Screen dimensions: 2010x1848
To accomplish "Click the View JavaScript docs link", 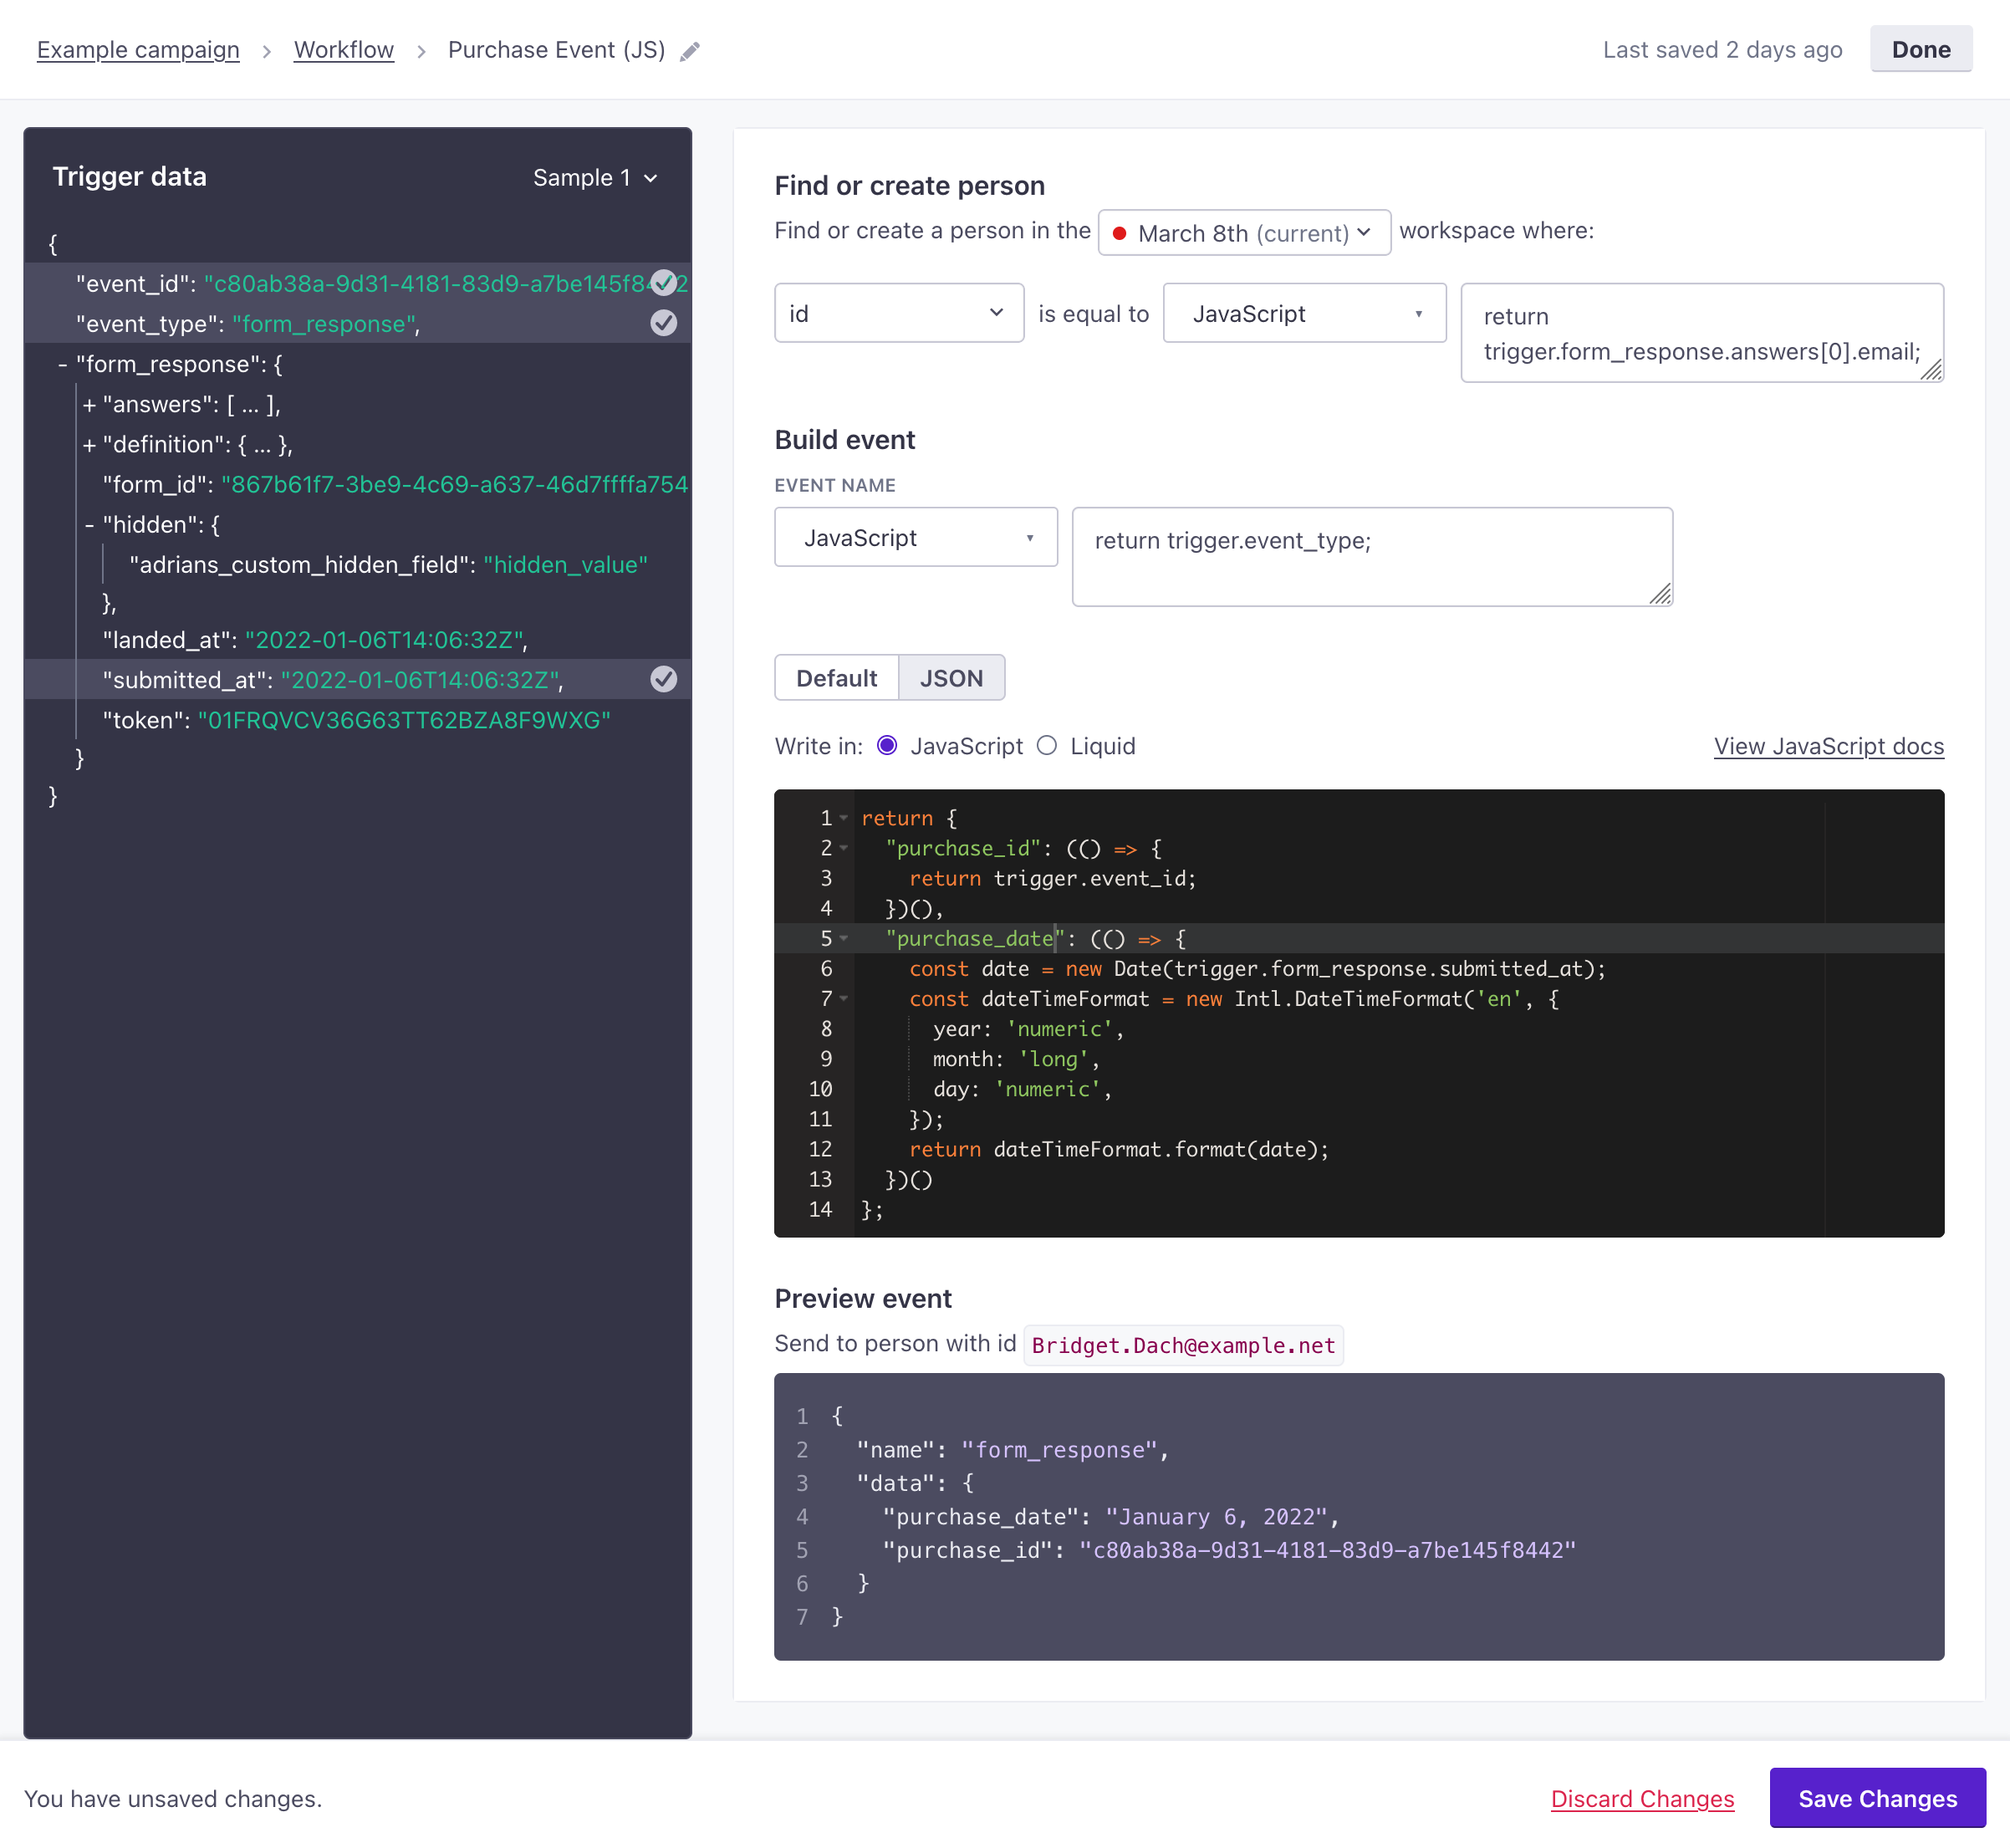I will pos(1828,744).
